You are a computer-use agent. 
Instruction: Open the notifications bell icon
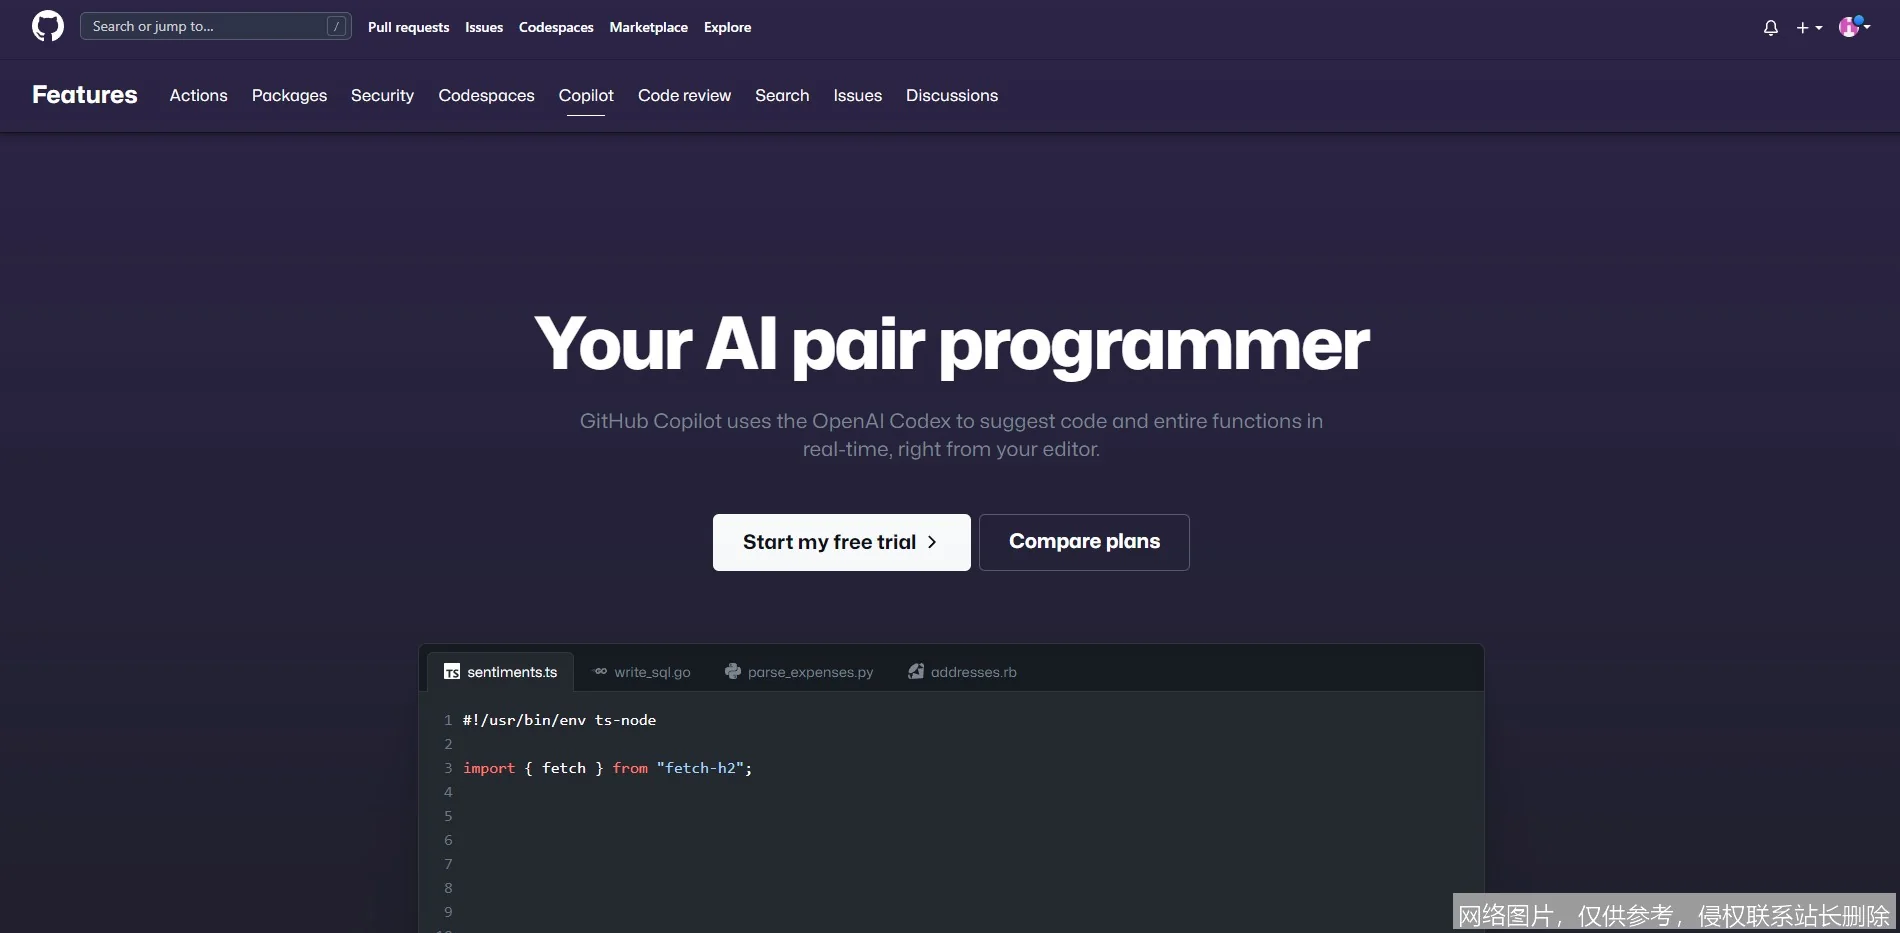point(1770,27)
